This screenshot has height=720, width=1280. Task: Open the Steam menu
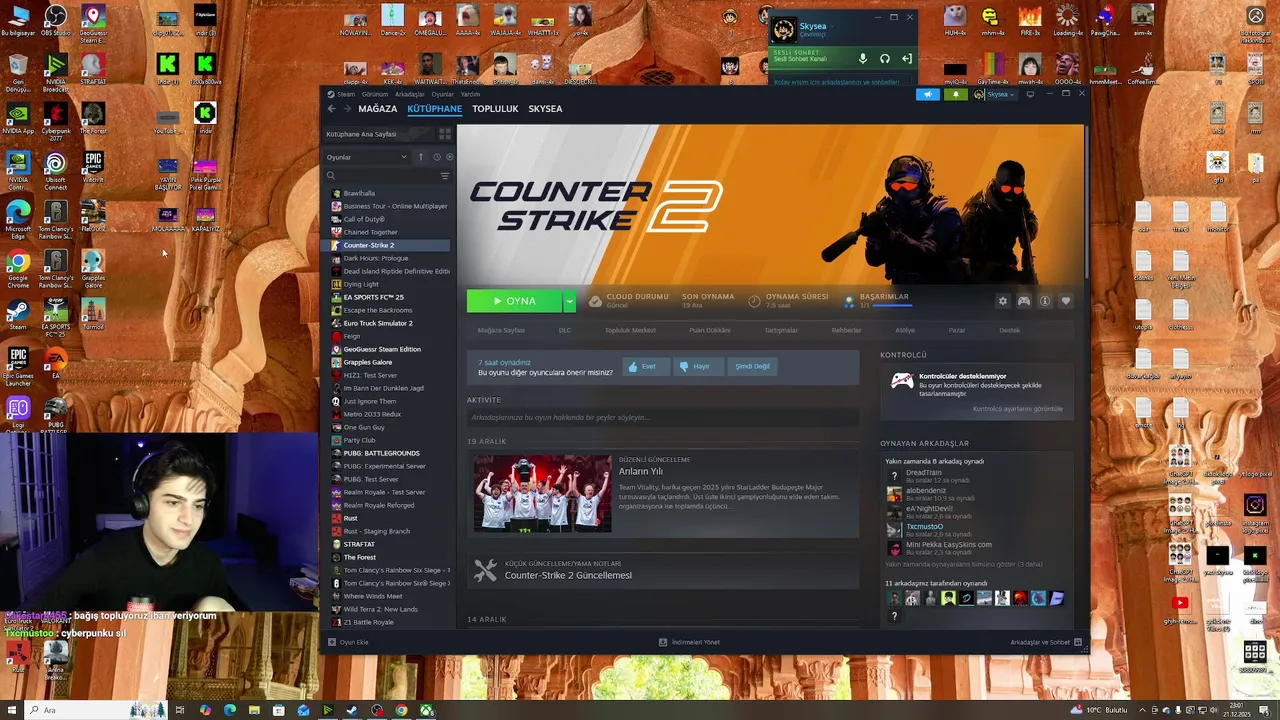click(x=346, y=94)
